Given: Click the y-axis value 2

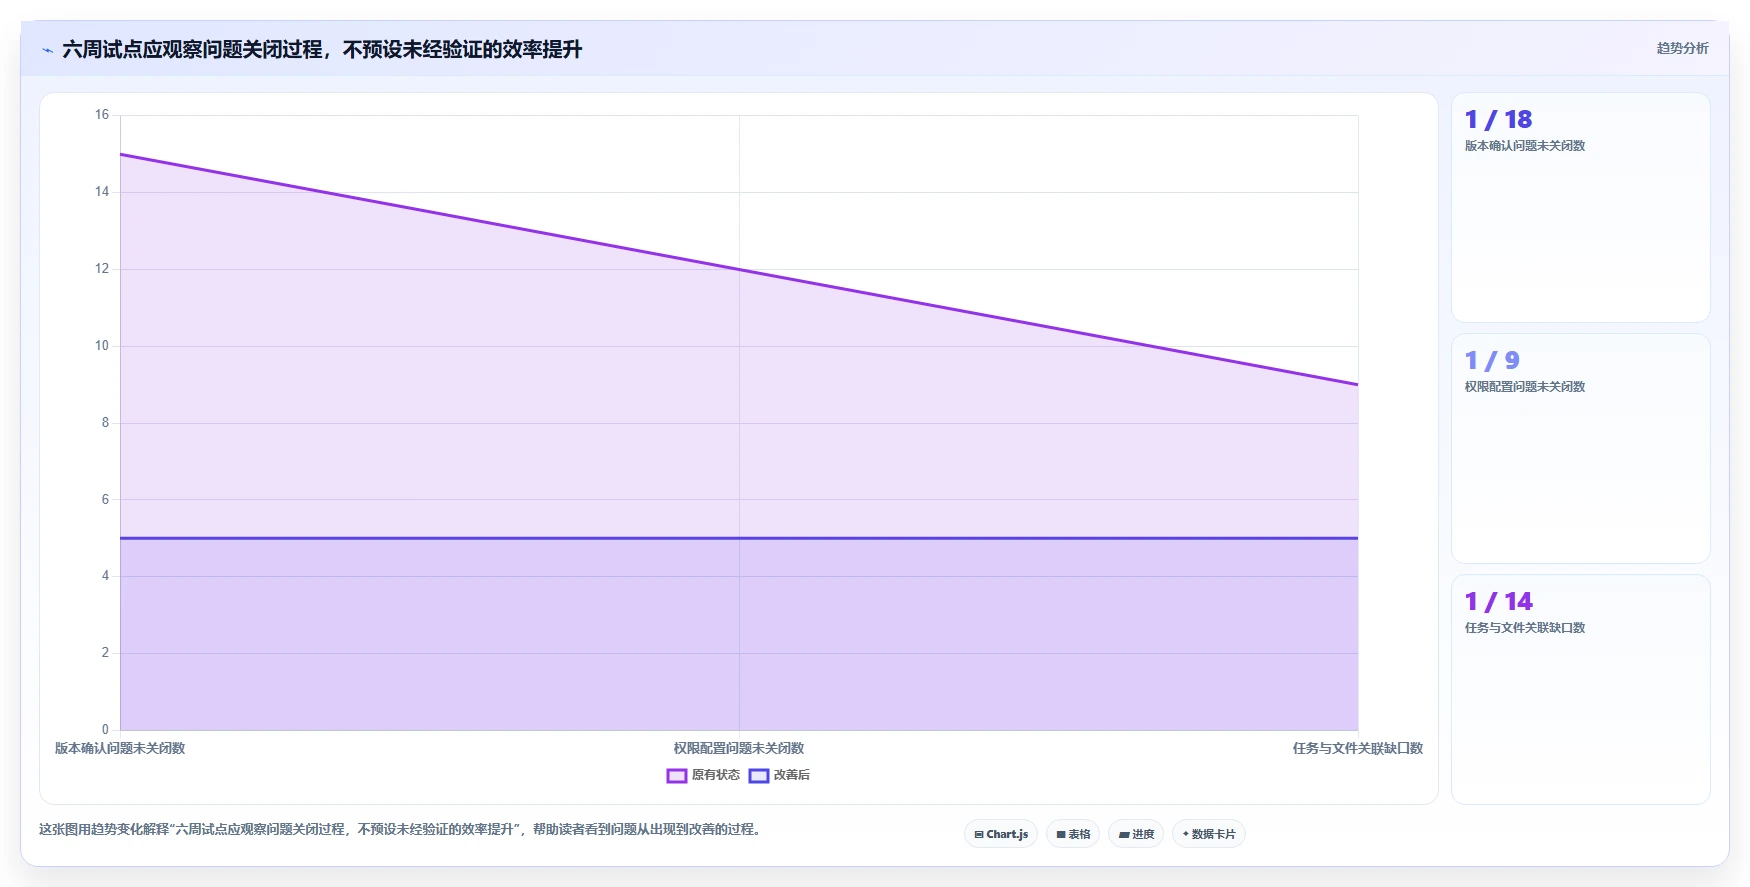Looking at the screenshot, I should [x=105, y=653].
